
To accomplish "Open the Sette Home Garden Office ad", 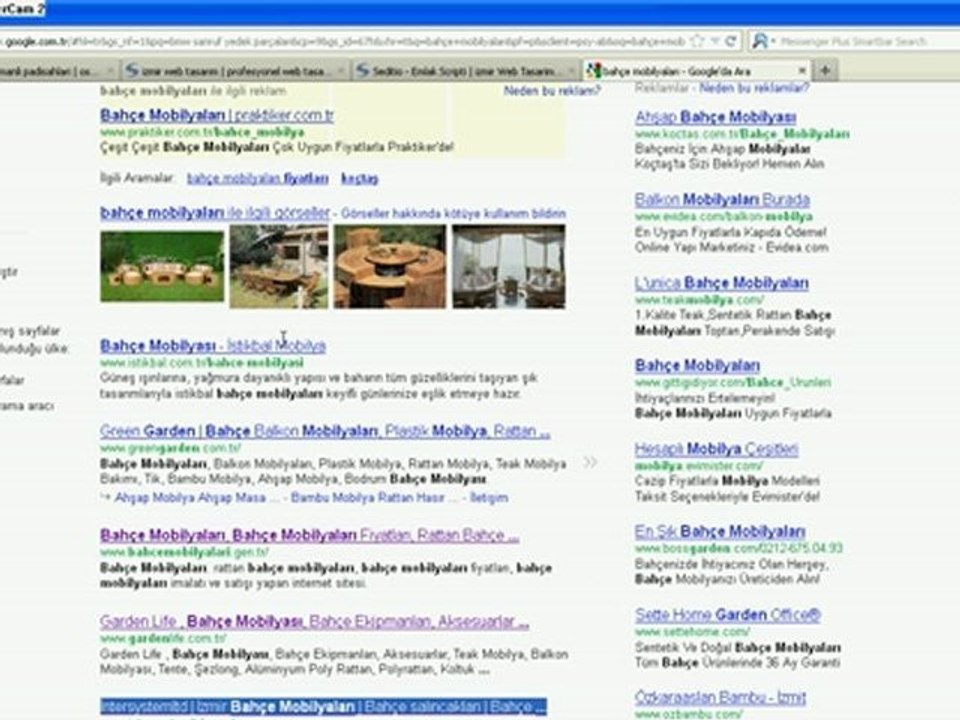I will pyautogui.click(x=727, y=615).
